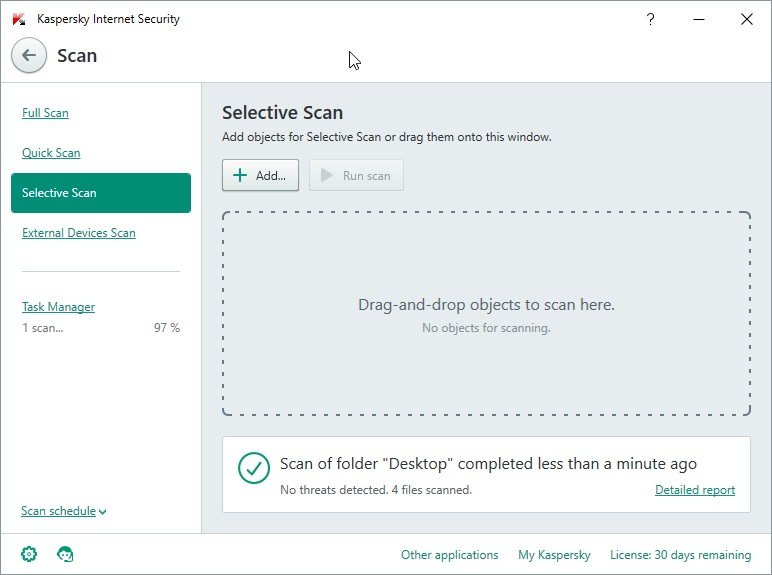
Task: Open support via the headset face icon
Action: tap(65, 554)
